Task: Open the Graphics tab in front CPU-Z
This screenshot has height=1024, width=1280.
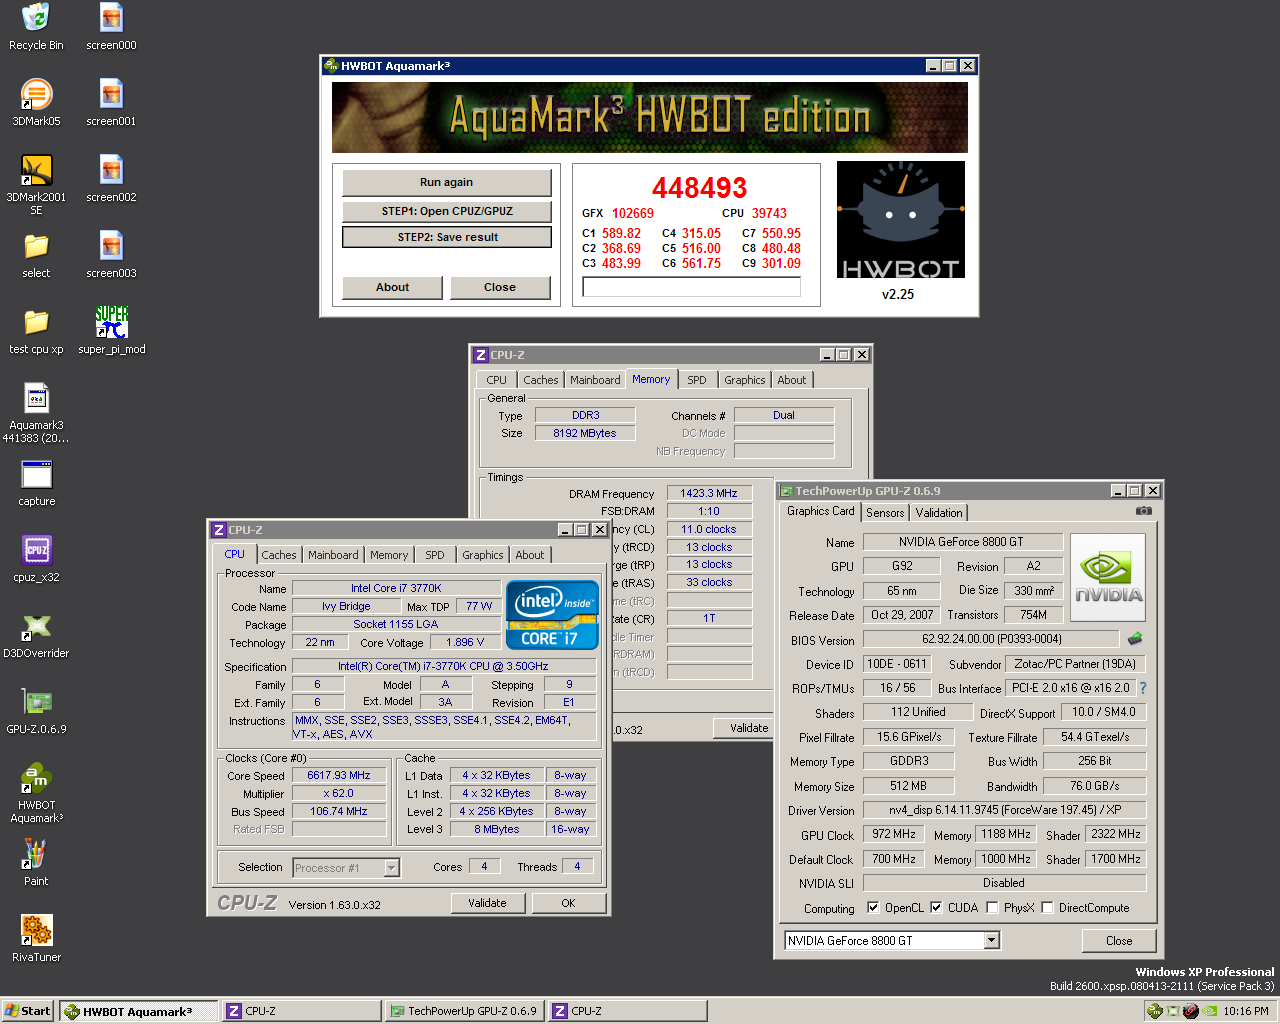Action: tap(483, 555)
